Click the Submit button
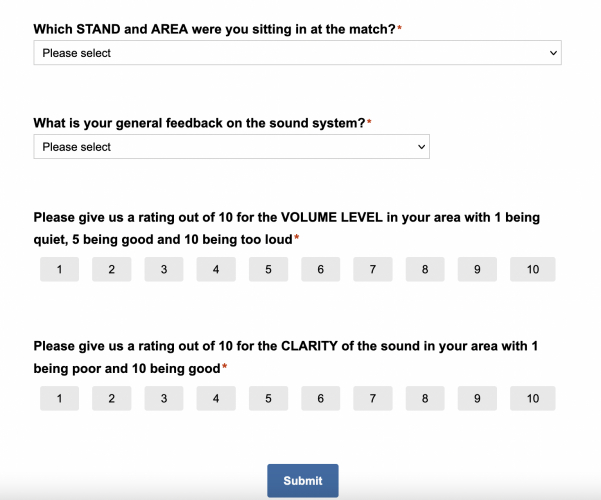Viewport: 601px width, 500px height. [302, 481]
